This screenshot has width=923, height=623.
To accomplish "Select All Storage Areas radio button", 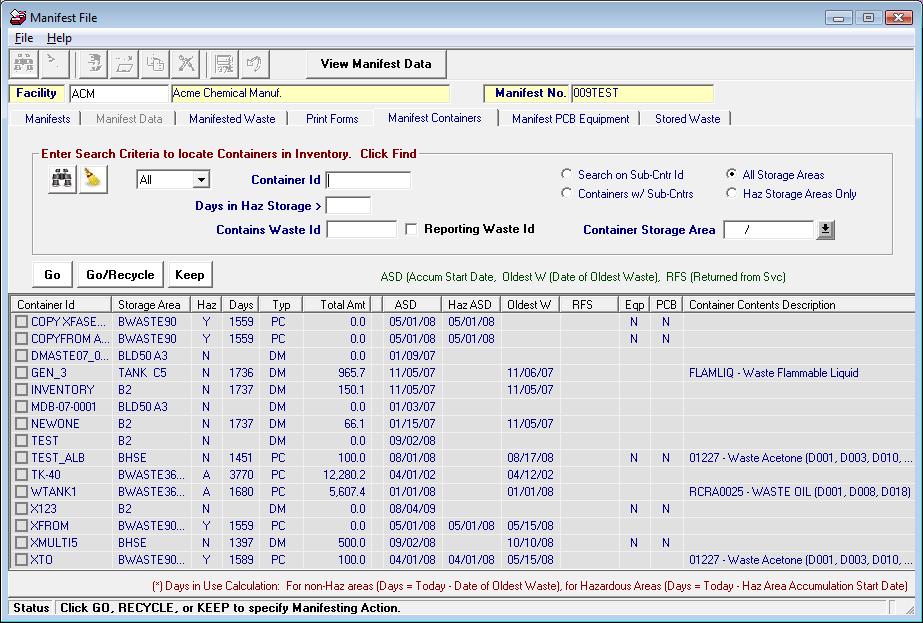I will (731, 174).
